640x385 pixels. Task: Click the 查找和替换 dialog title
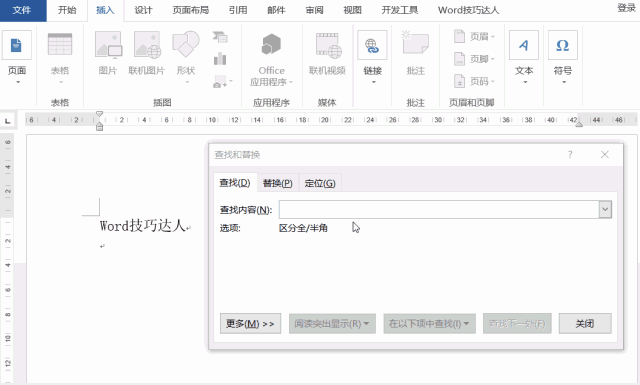click(237, 155)
